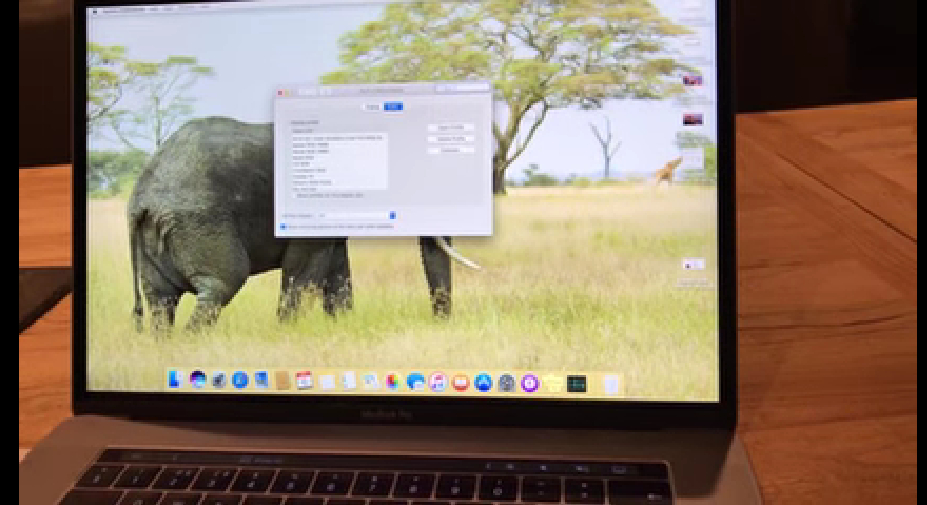Image resolution: width=927 pixels, height=505 pixels.
Task: Close the preferences window (red button)
Action: pyautogui.click(x=280, y=92)
